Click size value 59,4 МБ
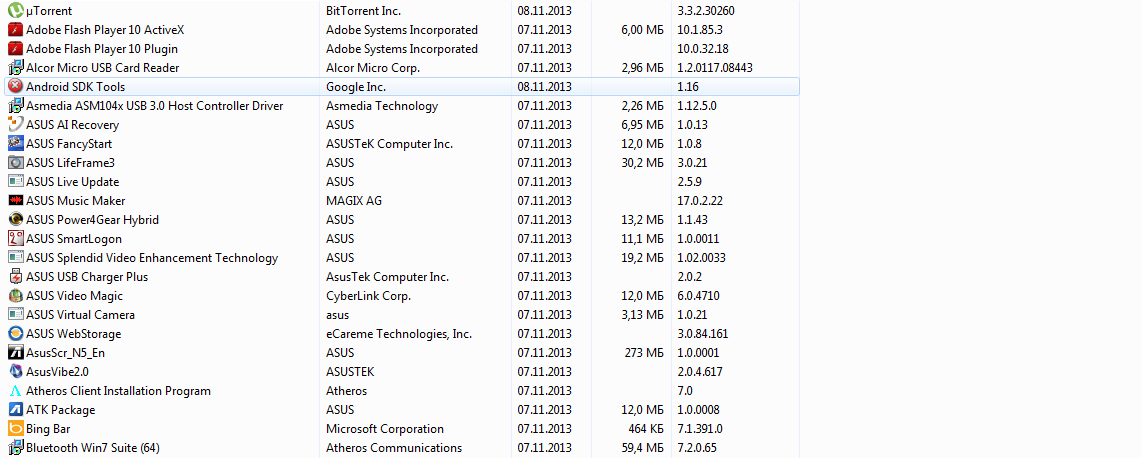Viewport: 1142px width, 458px height. pos(642,447)
